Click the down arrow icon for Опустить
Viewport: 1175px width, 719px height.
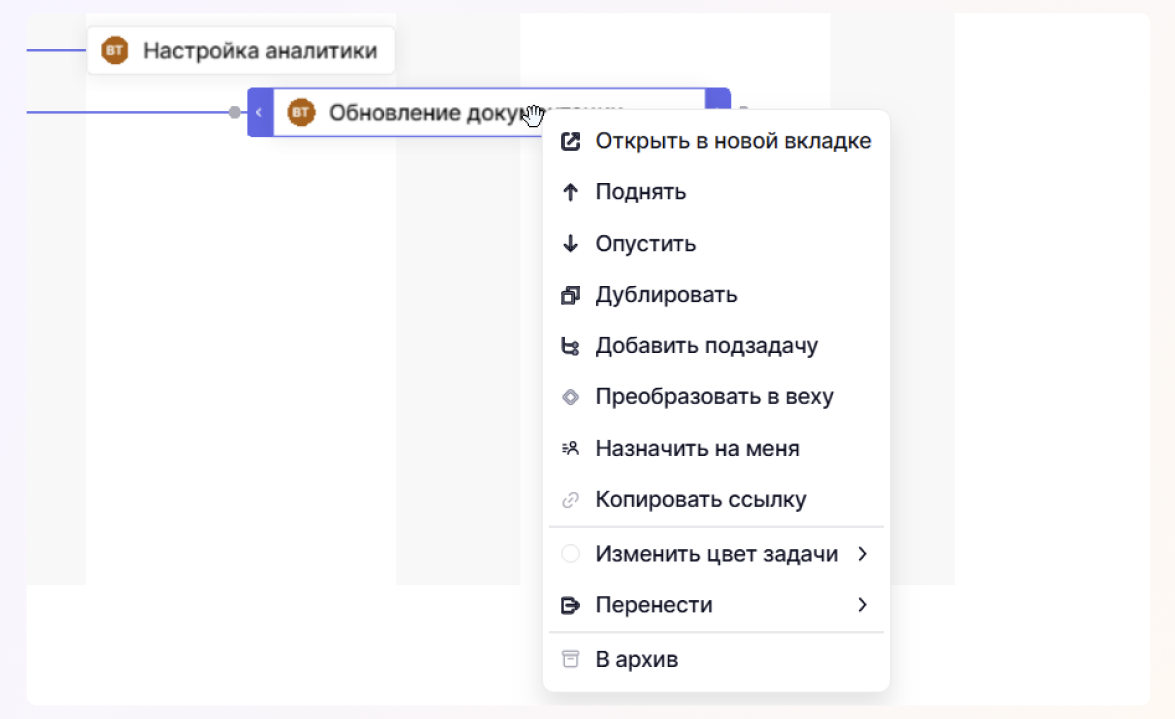[571, 244]
